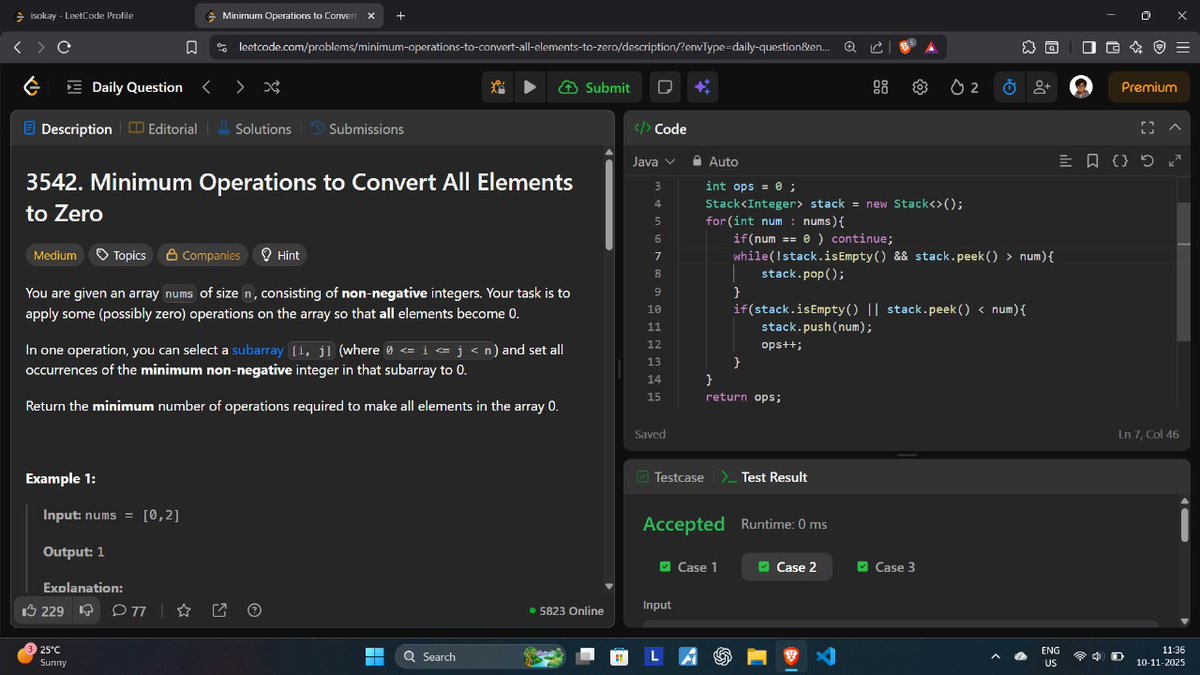Format code with align icon
The width and height of the screenshot is (1200, 675).
1066,161
